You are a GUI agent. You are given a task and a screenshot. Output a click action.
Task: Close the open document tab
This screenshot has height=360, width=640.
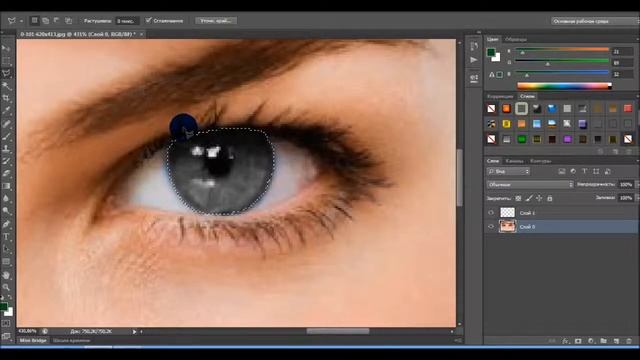point(141,34)
